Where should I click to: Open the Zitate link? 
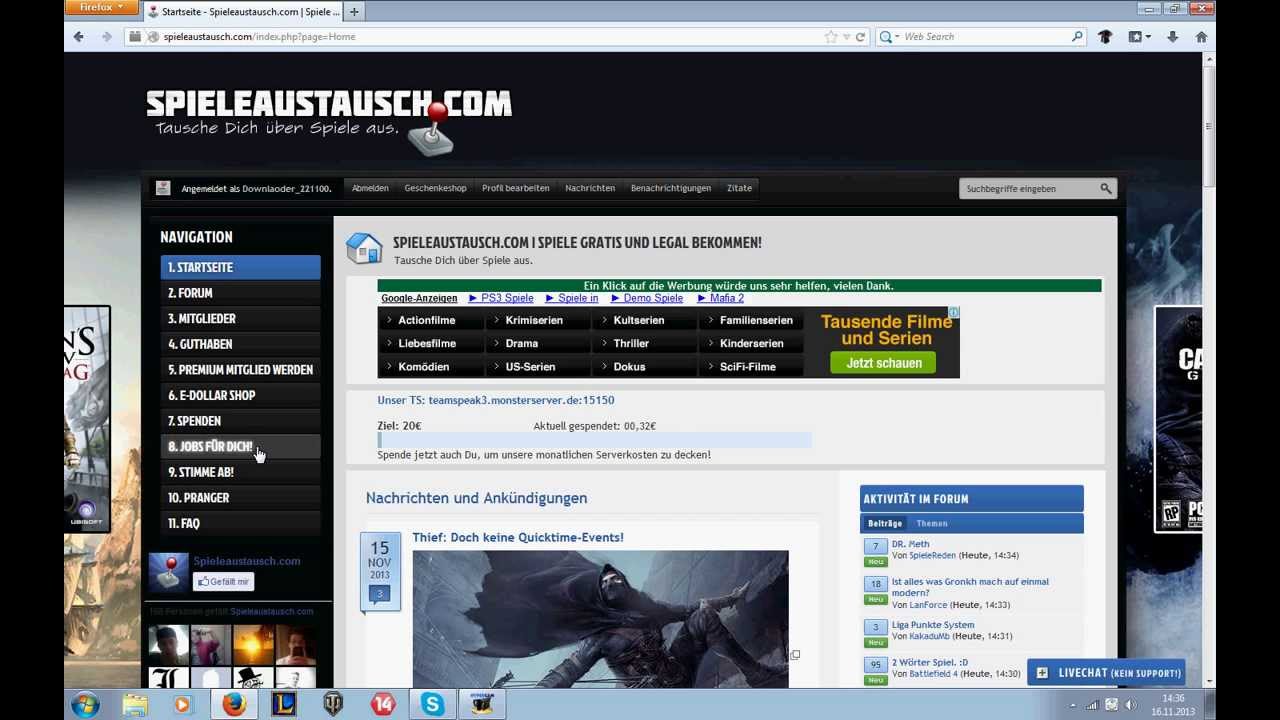pyautogui.click(x=739, y=188)
